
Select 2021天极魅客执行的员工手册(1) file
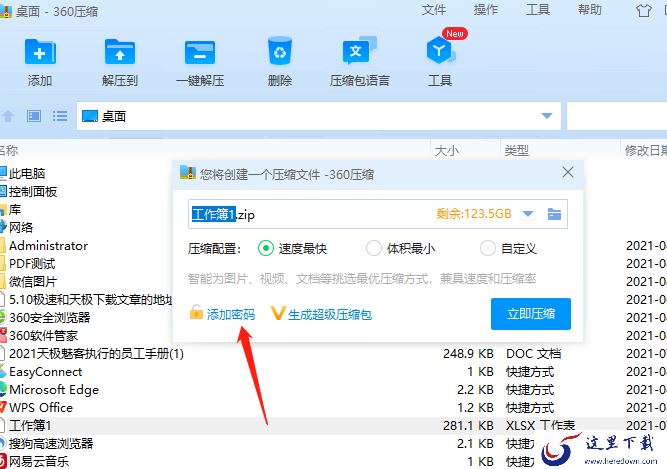point(97,354)
